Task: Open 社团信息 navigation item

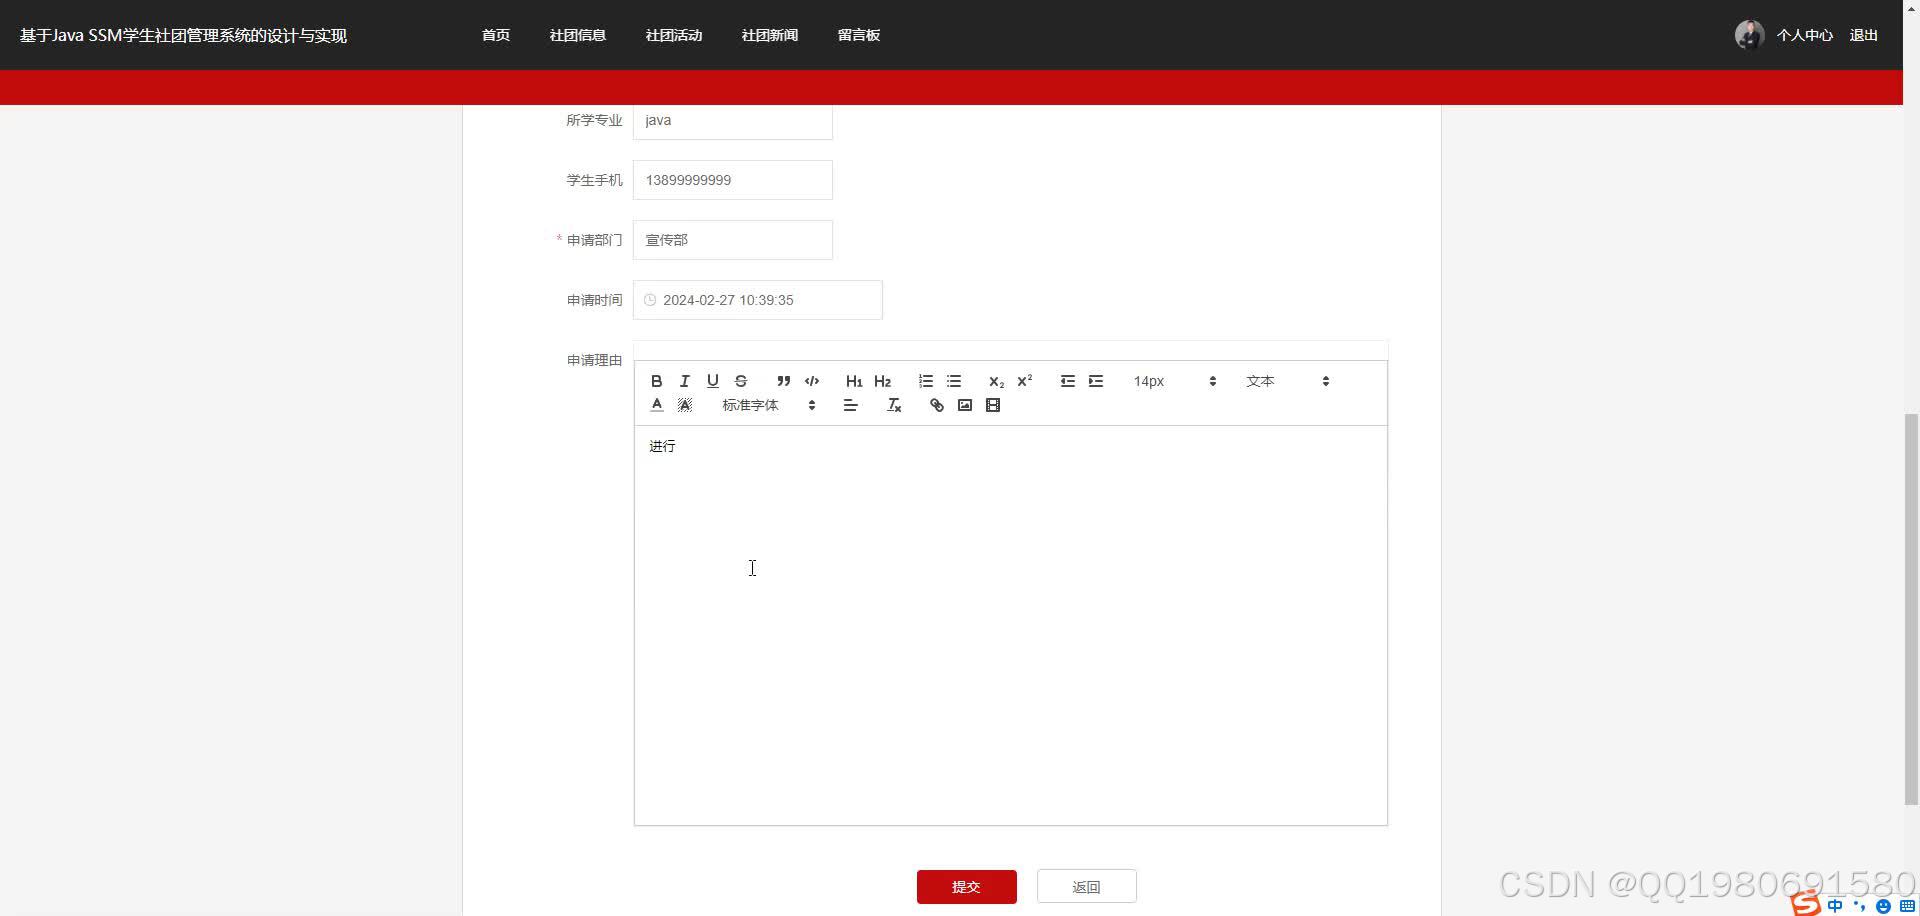Action: pos(578,35)
